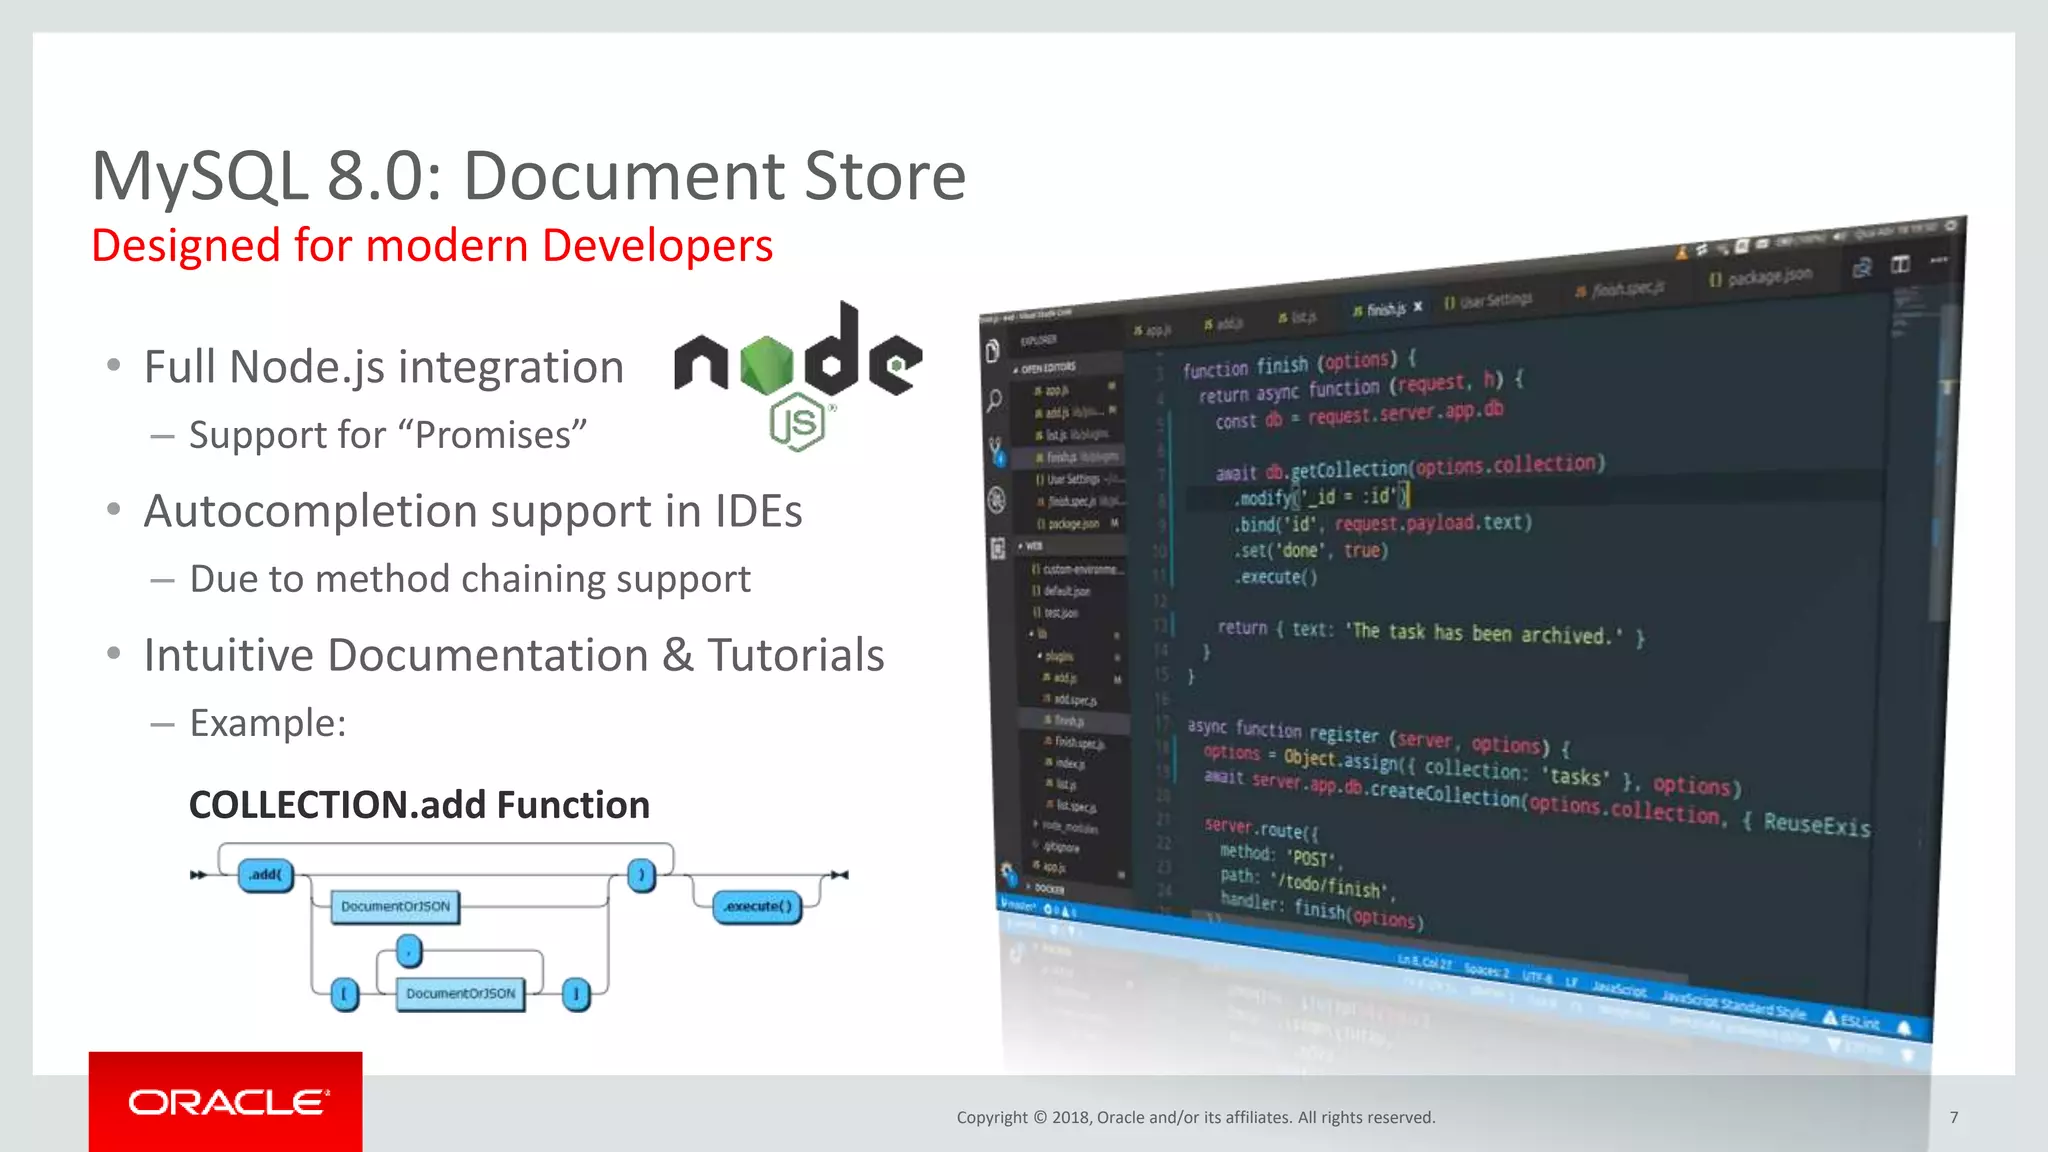Switch to the User Settings tab
The height and width of the screenshot is (1152, 2048).
point(1488,301)
